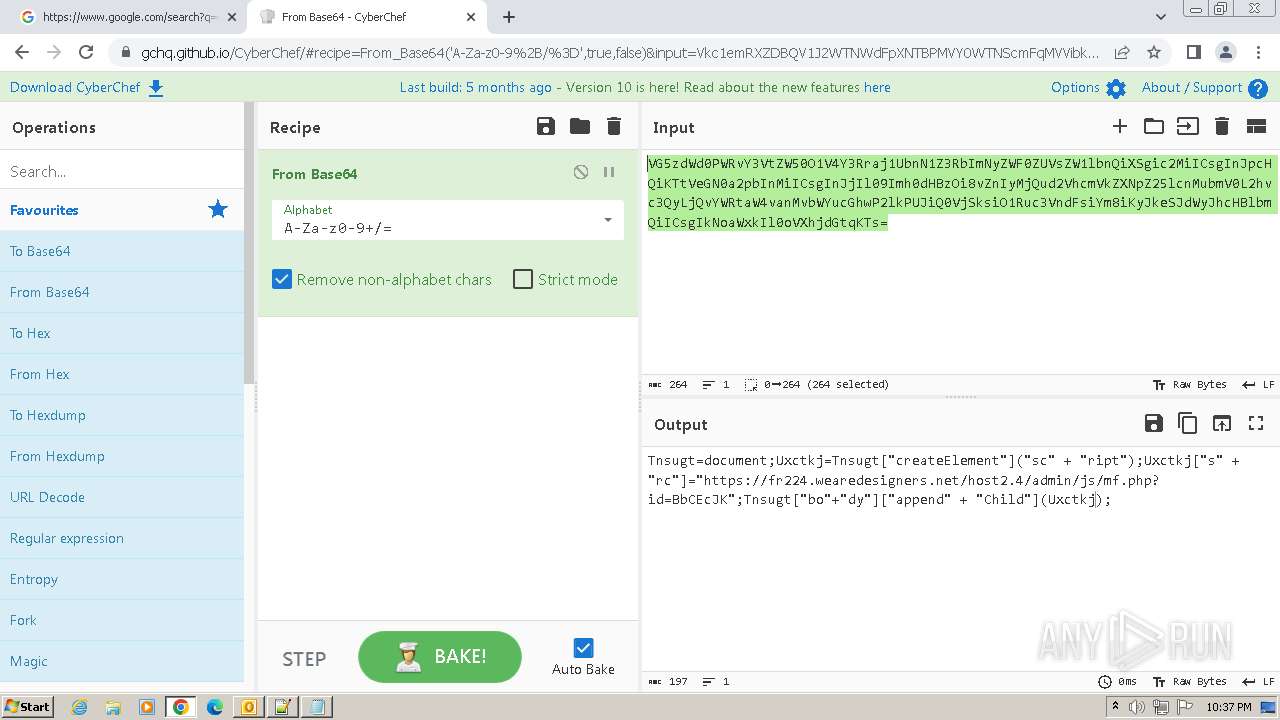Image resolution: width=1280 pixels, height=720 pixels.
Task: Pick Regular expression operation
Action: tap(122, 538)
